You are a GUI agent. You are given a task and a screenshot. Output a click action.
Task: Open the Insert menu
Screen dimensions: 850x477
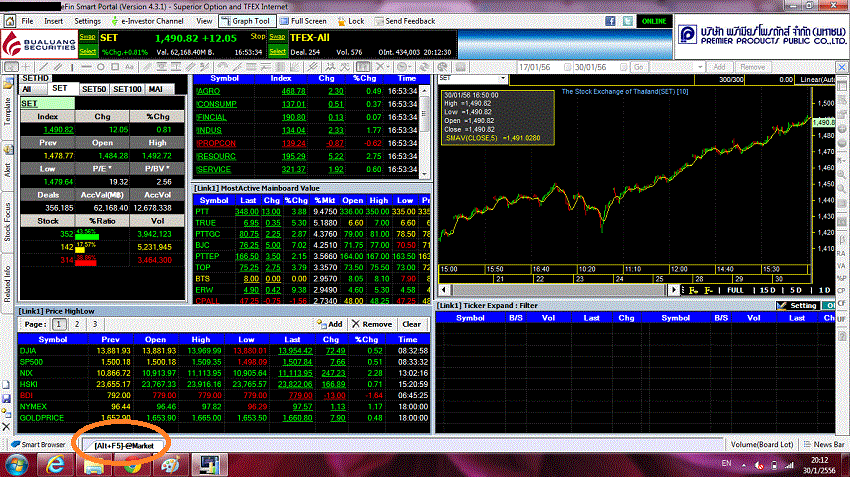pos(53,21)
